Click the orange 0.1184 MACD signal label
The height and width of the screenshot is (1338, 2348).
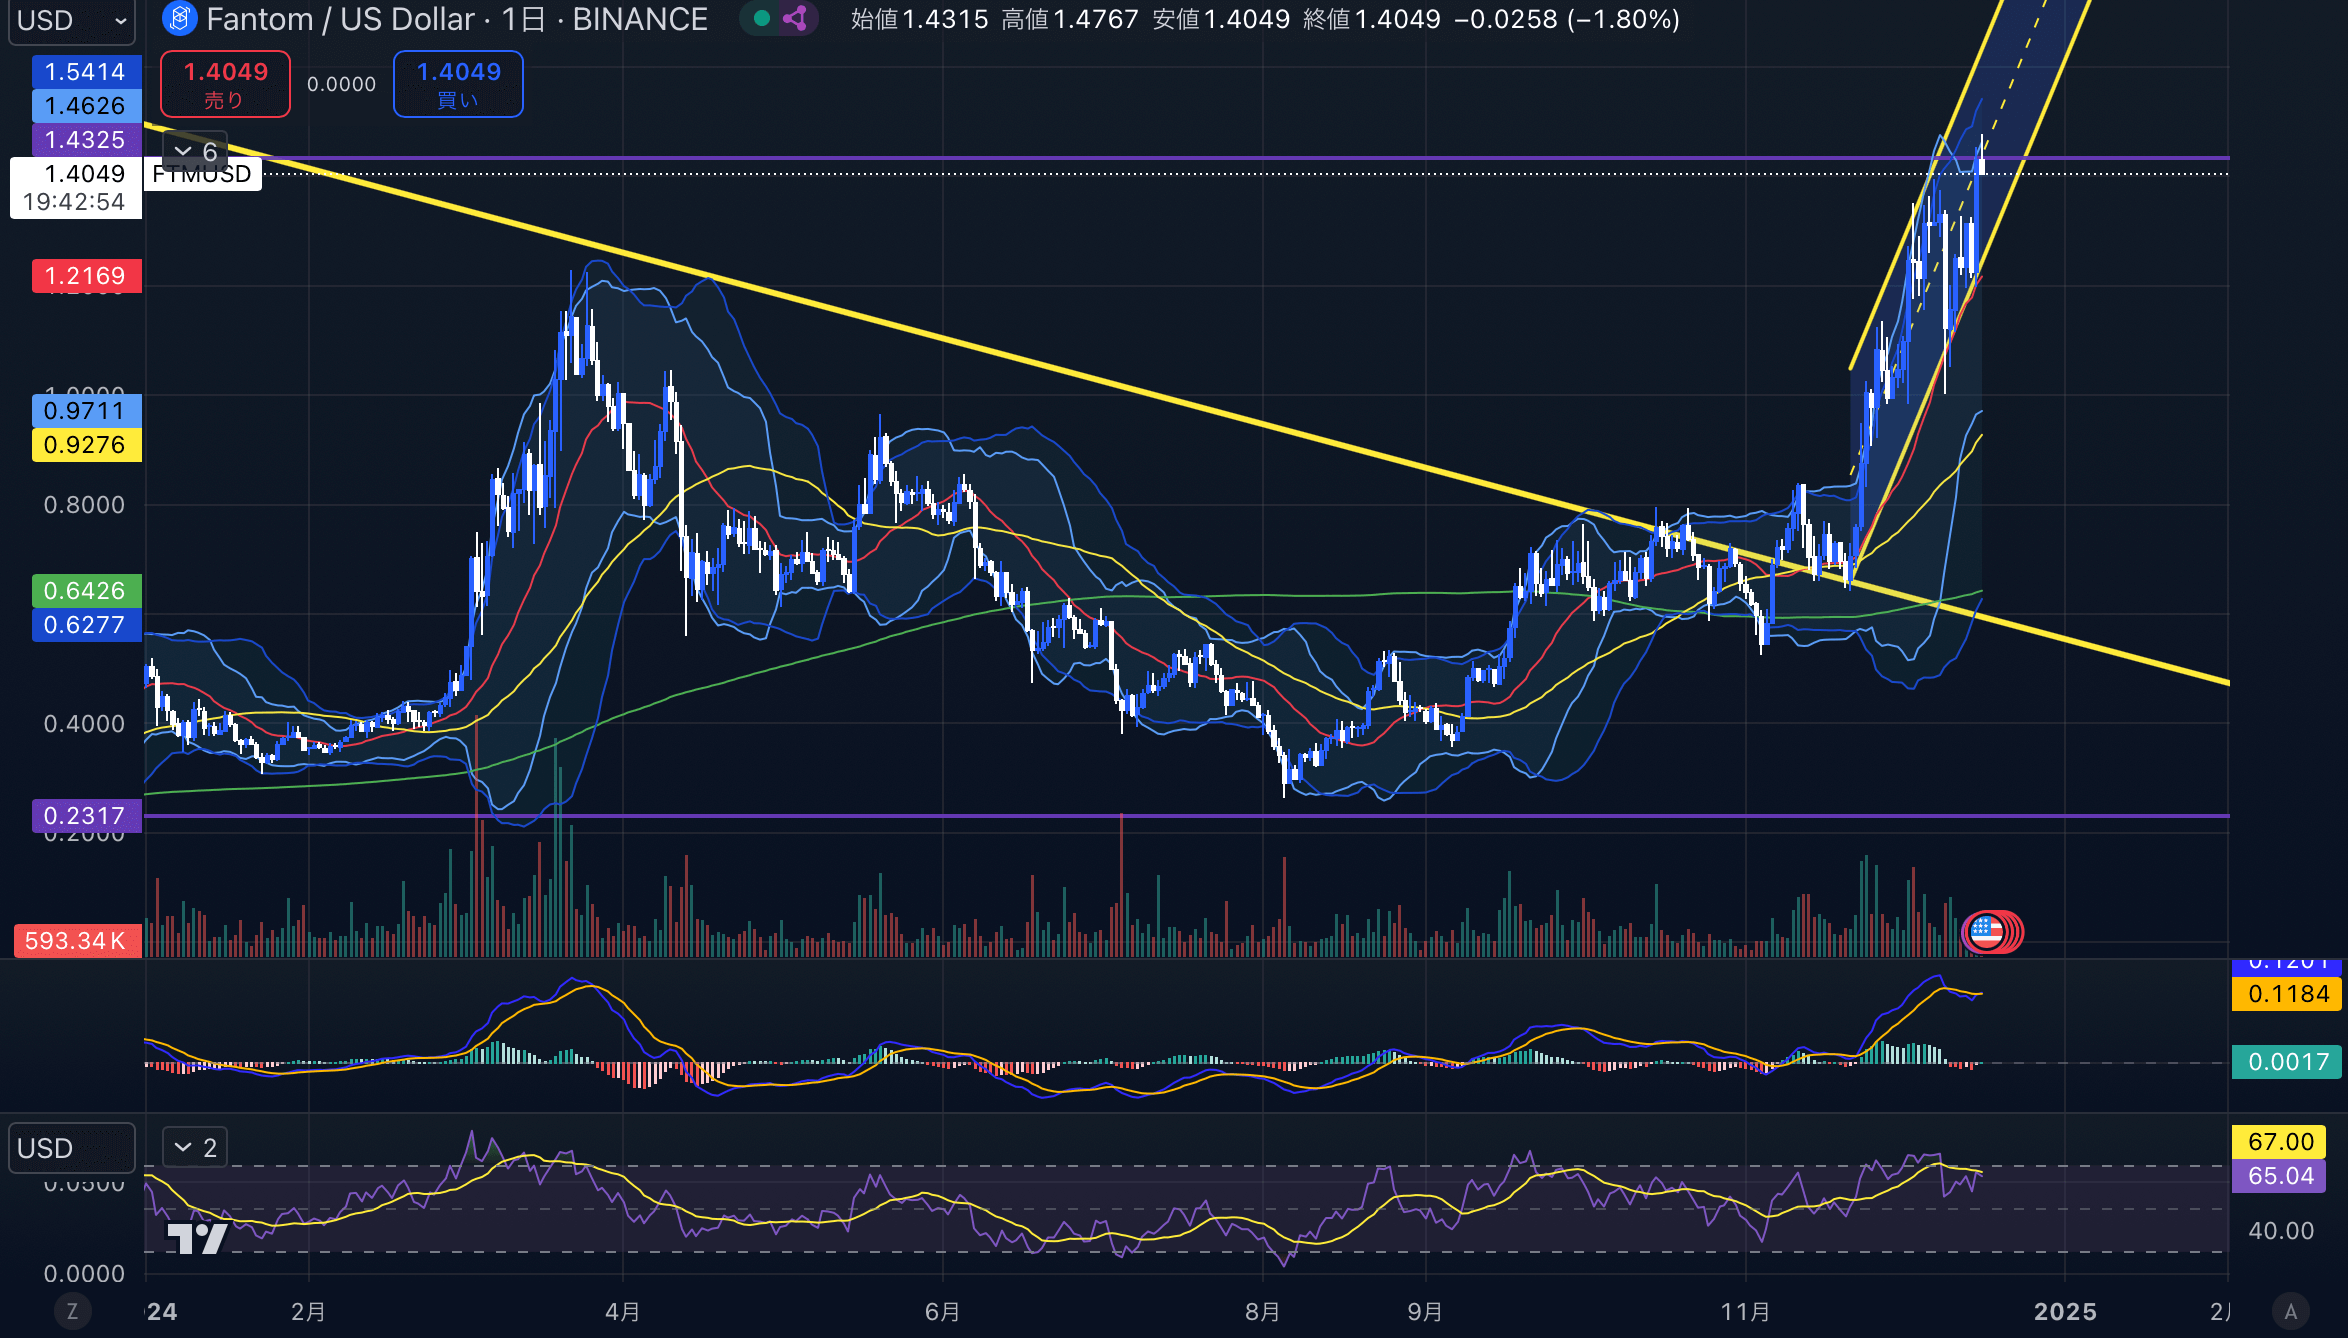(2288, 994)
